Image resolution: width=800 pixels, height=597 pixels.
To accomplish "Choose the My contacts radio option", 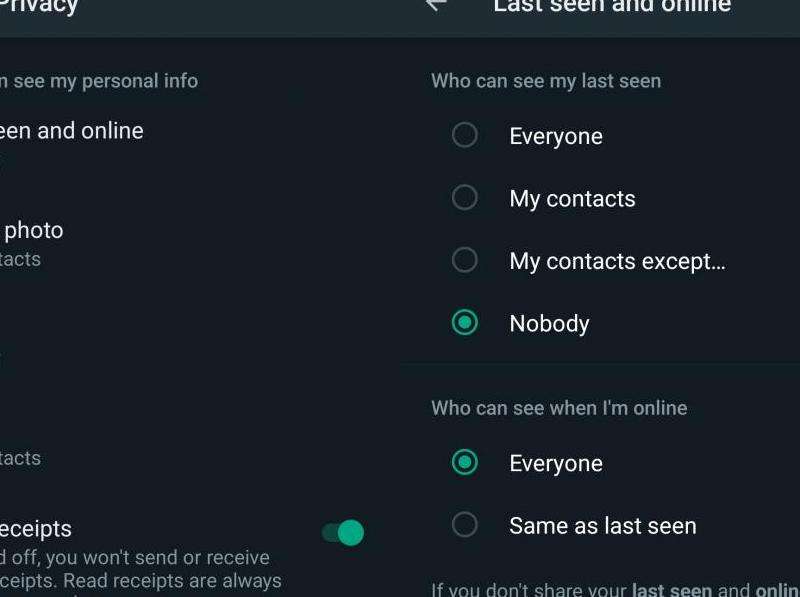I will point(465,198).
